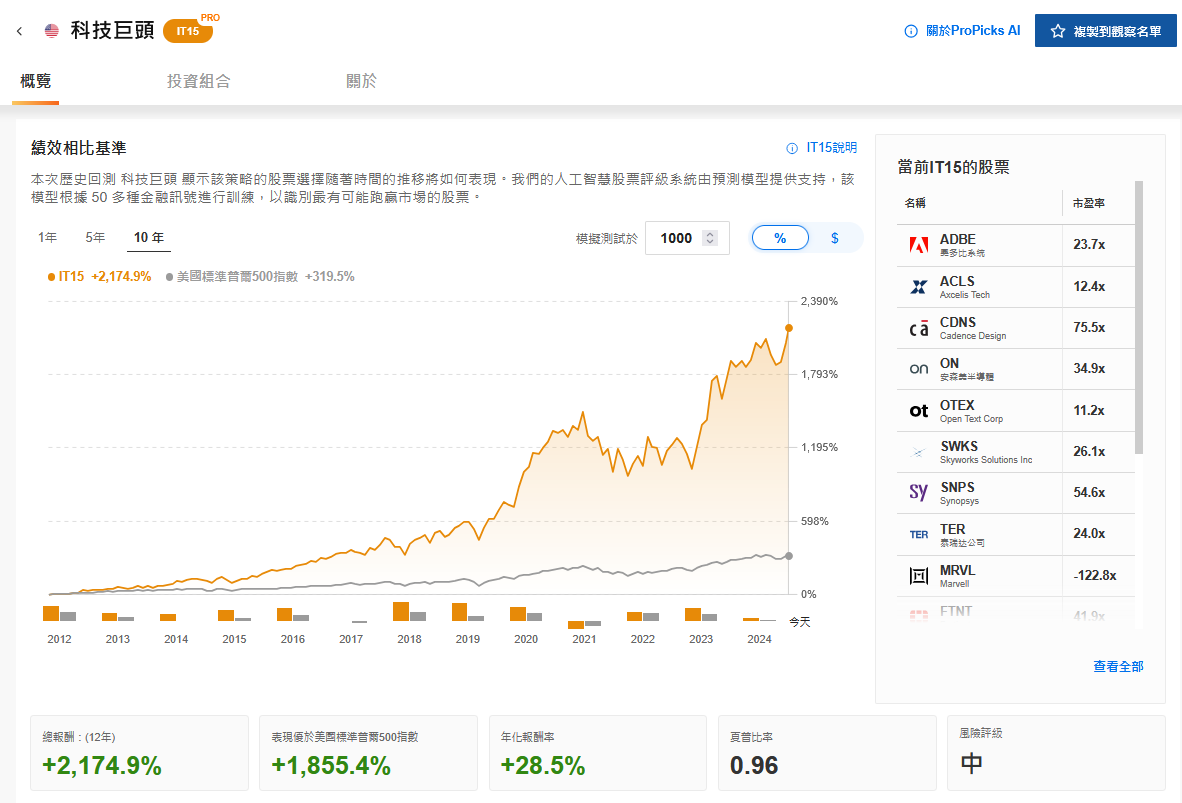Image resolution: width=1182 pixels, height=803 pixels.
Task: Click the orange IT15 legend dot
Action: click(51, 277)
